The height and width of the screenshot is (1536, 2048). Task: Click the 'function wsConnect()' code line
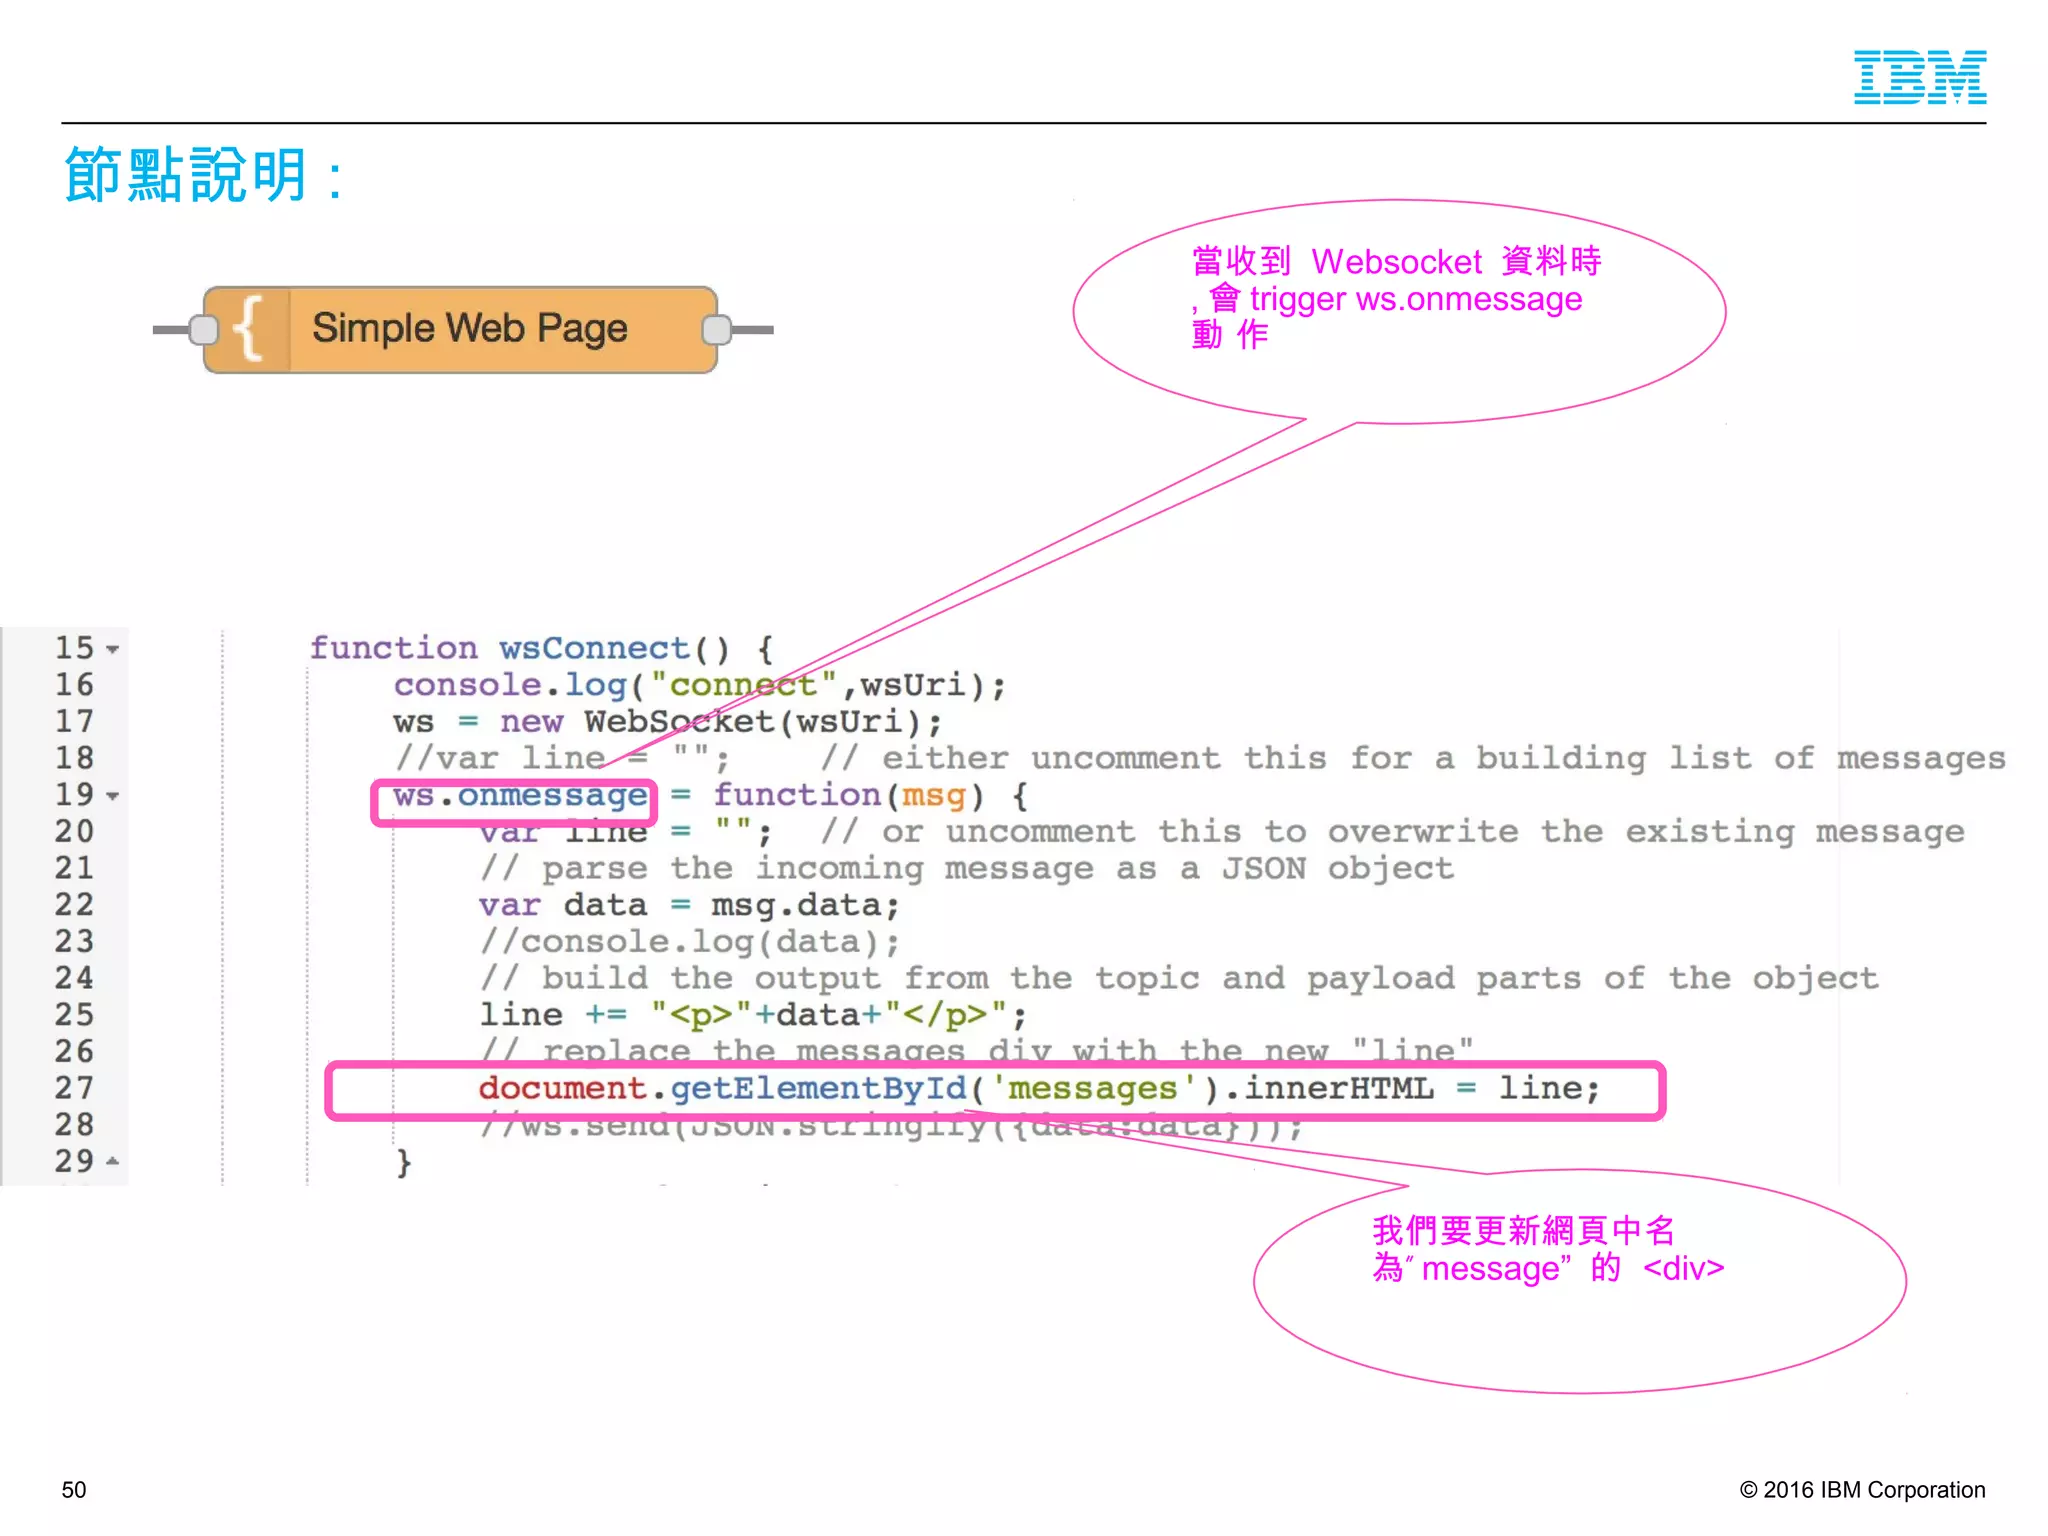[541, 648]
